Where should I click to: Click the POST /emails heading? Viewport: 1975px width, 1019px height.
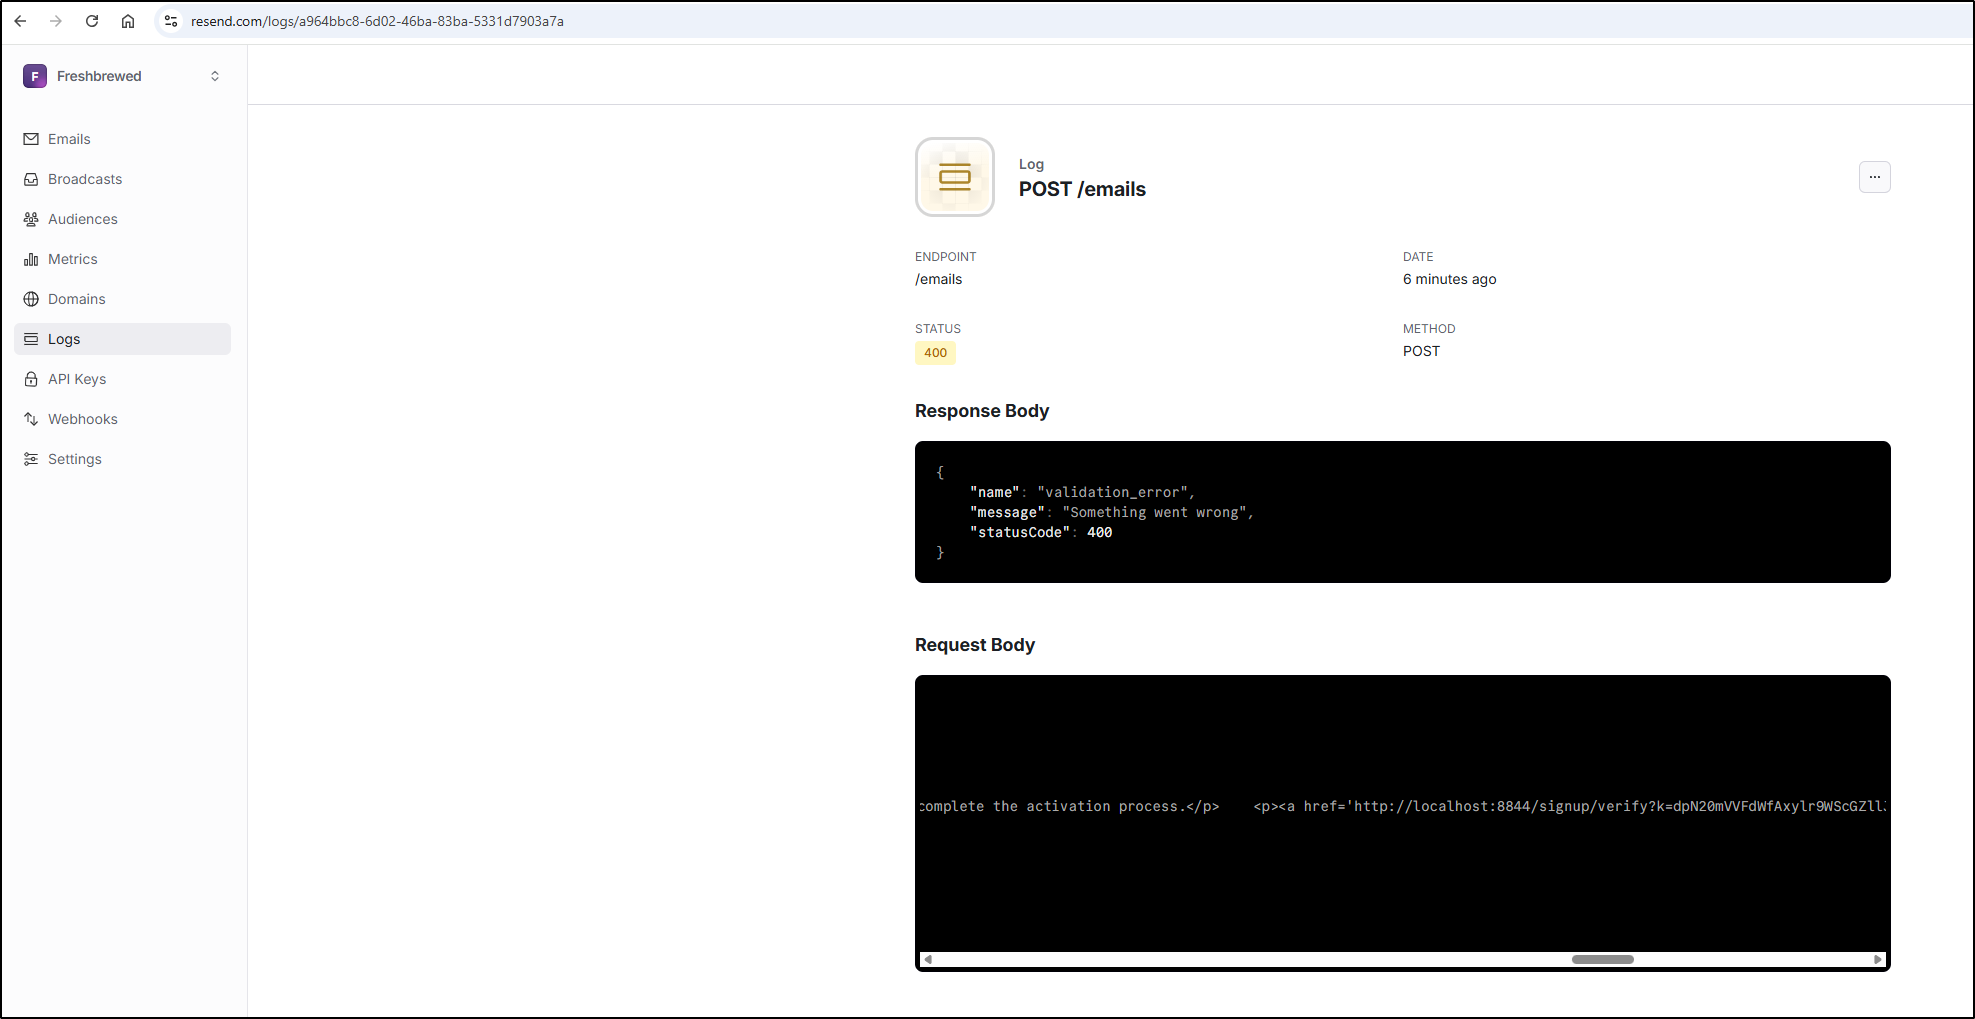pyautogui.click(x=1082, y=189)
